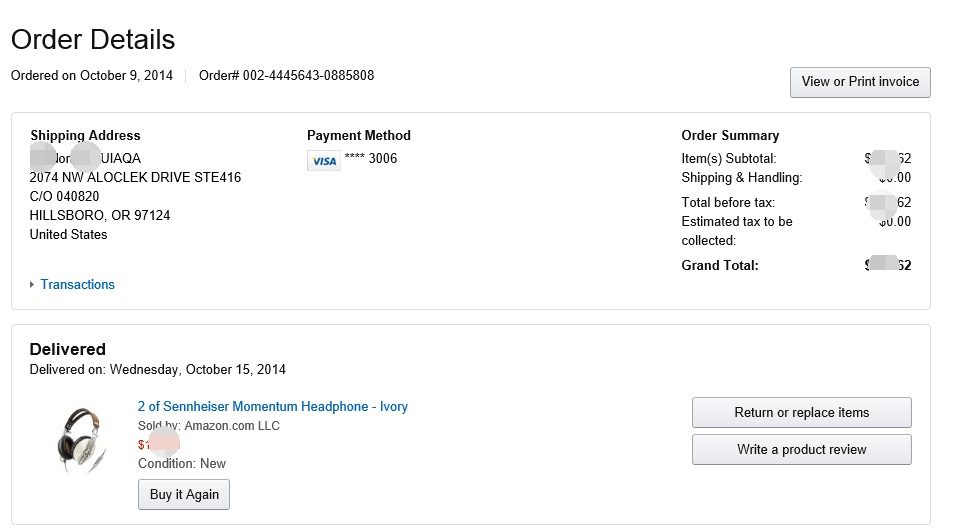Click the View or Print invoice button
This screenshot has height=529, width=959.
coord(860,82)
